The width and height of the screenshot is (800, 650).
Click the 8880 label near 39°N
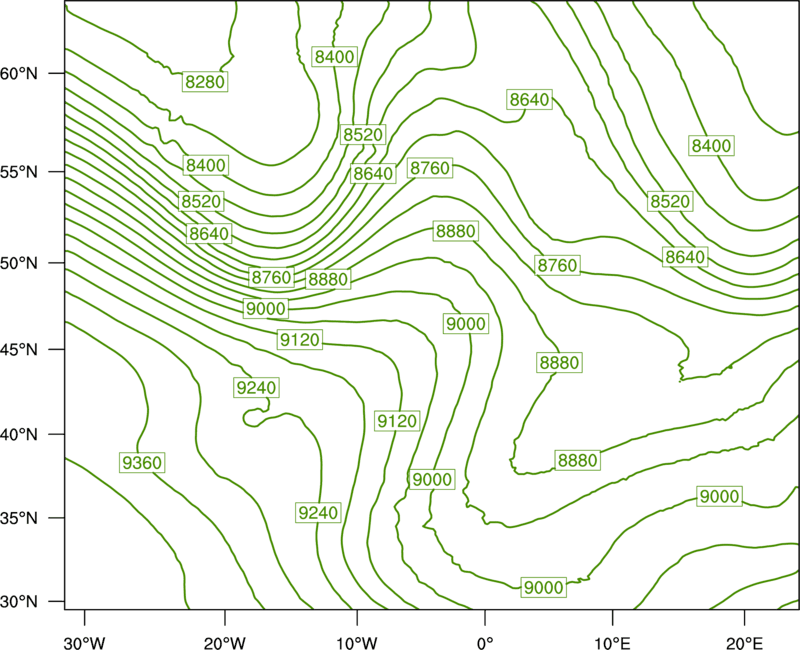(578, 460)
